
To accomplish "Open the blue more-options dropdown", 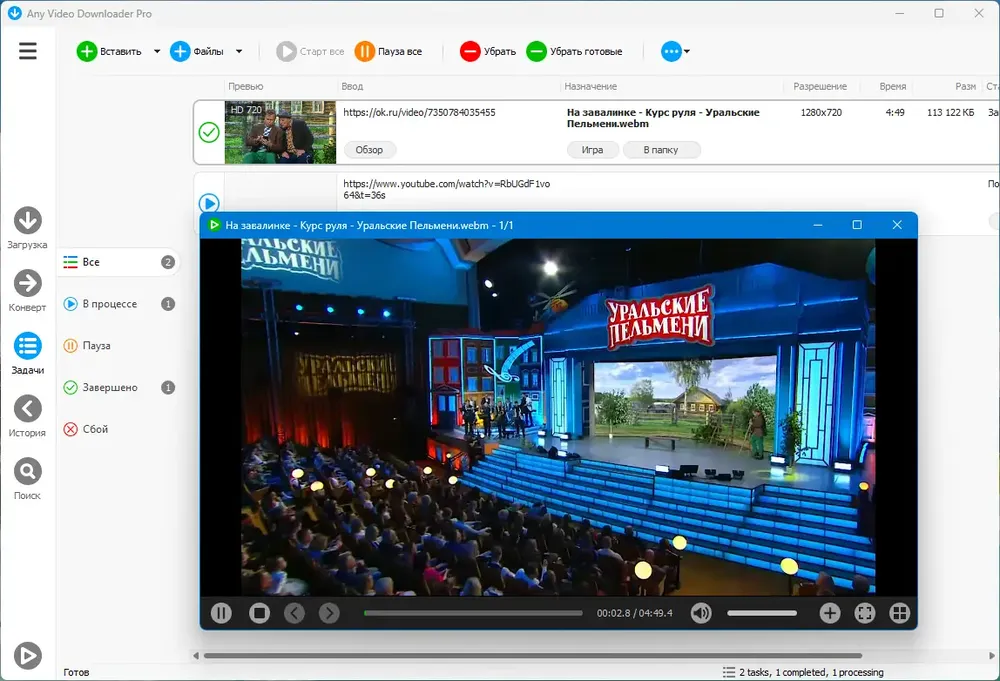I will (675, 51).
